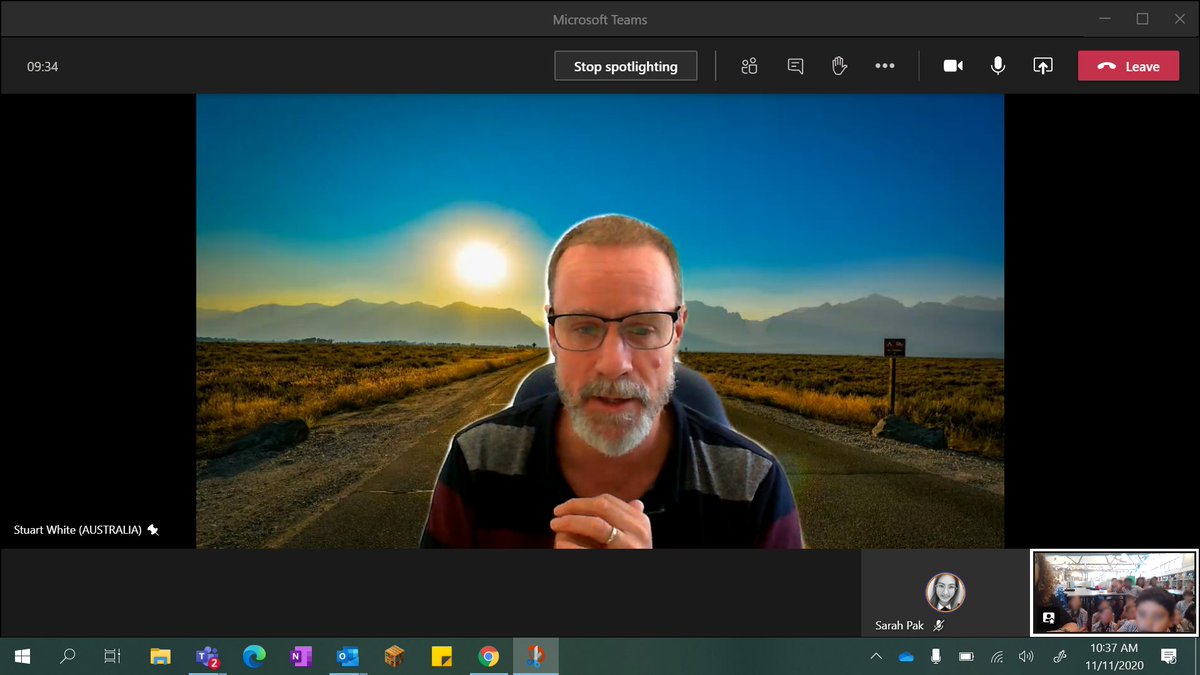Open Task View on the taskbar
The width and height of the screenshot is (1200, 675).
point(113,656)
